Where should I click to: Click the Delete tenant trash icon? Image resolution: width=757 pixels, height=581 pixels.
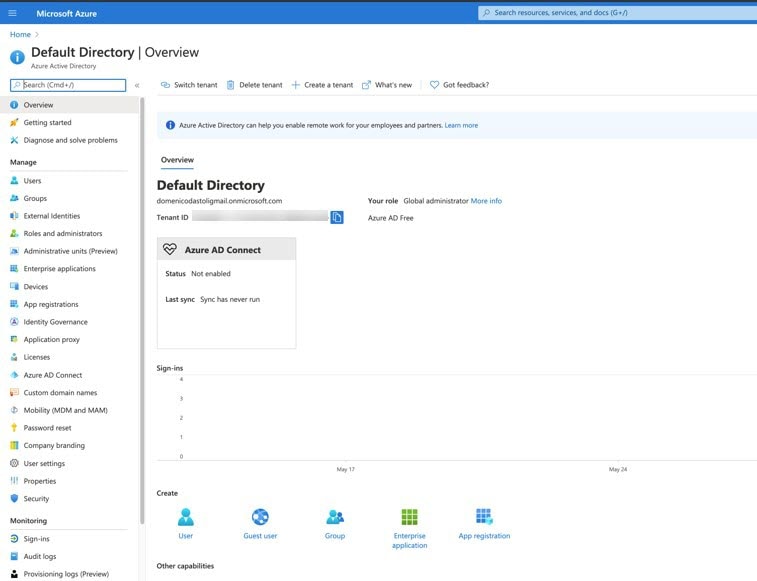point(230,85)
